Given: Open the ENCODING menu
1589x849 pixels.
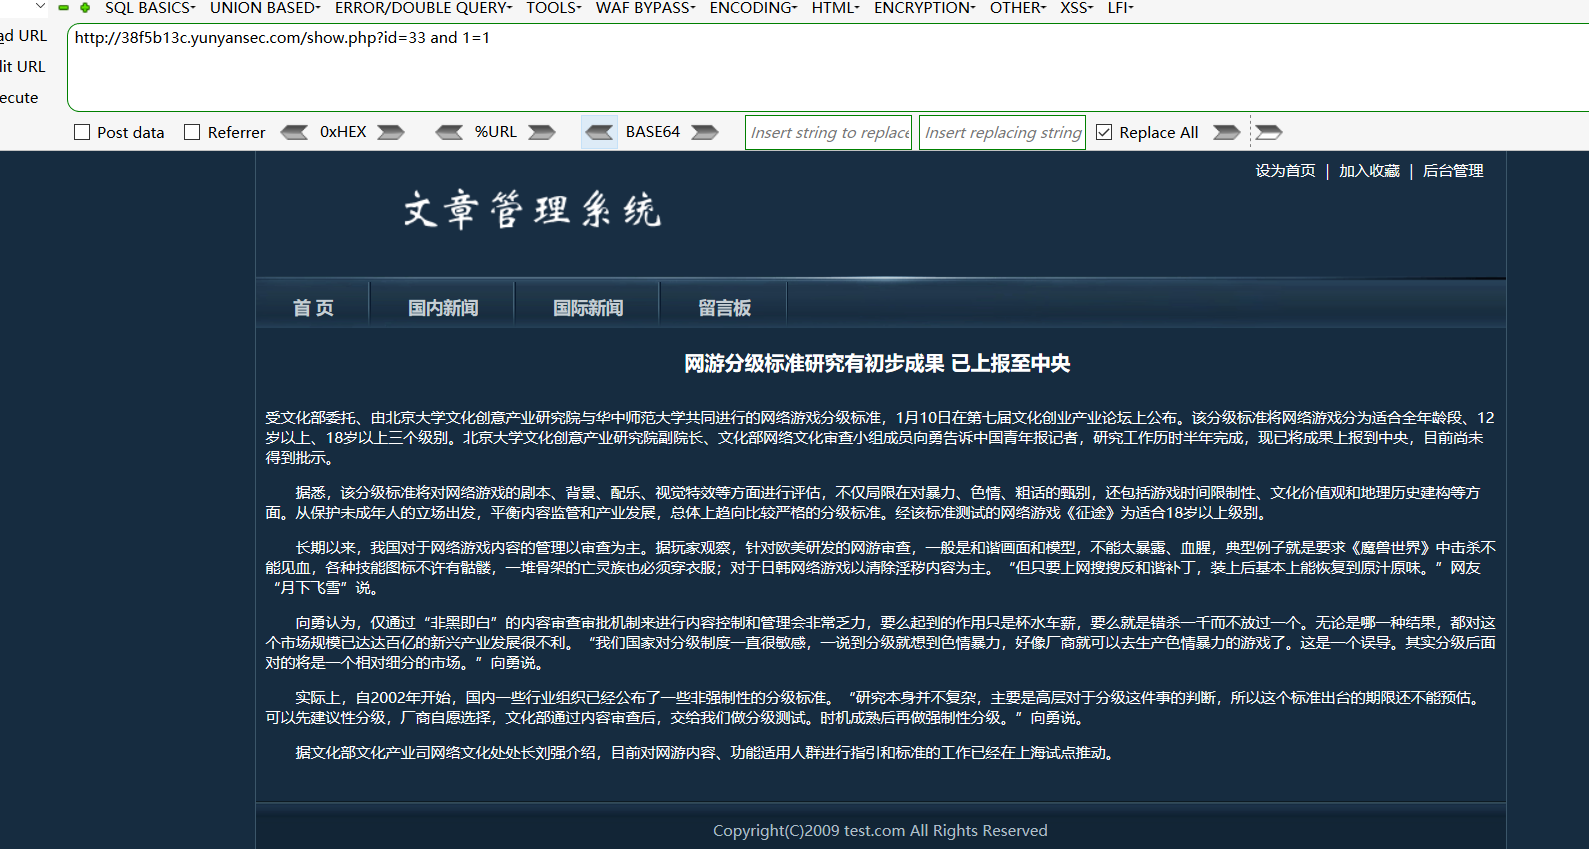Looking at the screenshot, I should pyautogui.click(x=753, y=8).
